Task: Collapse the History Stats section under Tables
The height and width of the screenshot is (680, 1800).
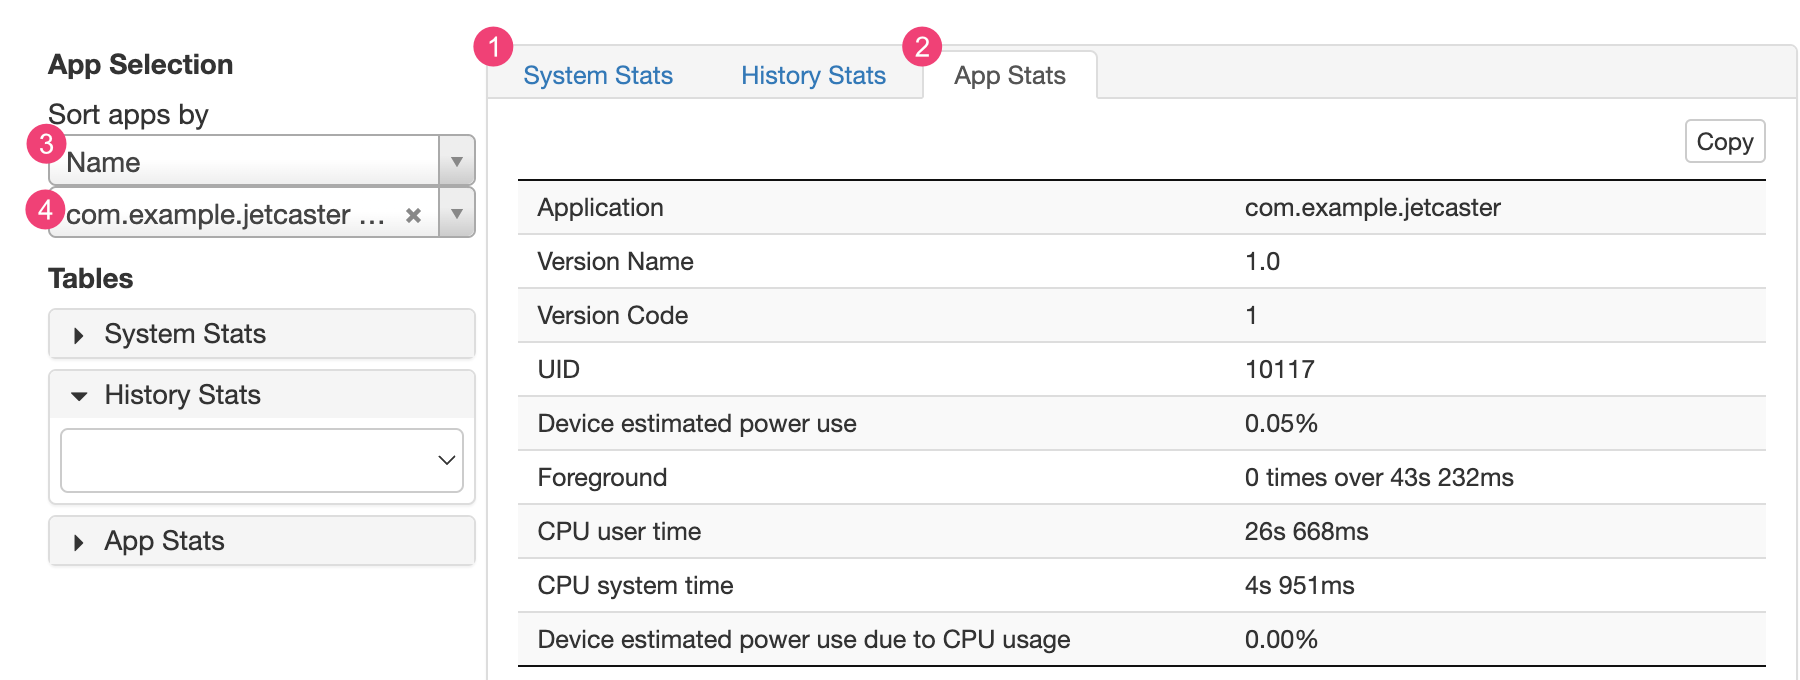Action: pyautogui.click(x=262, y=395)
